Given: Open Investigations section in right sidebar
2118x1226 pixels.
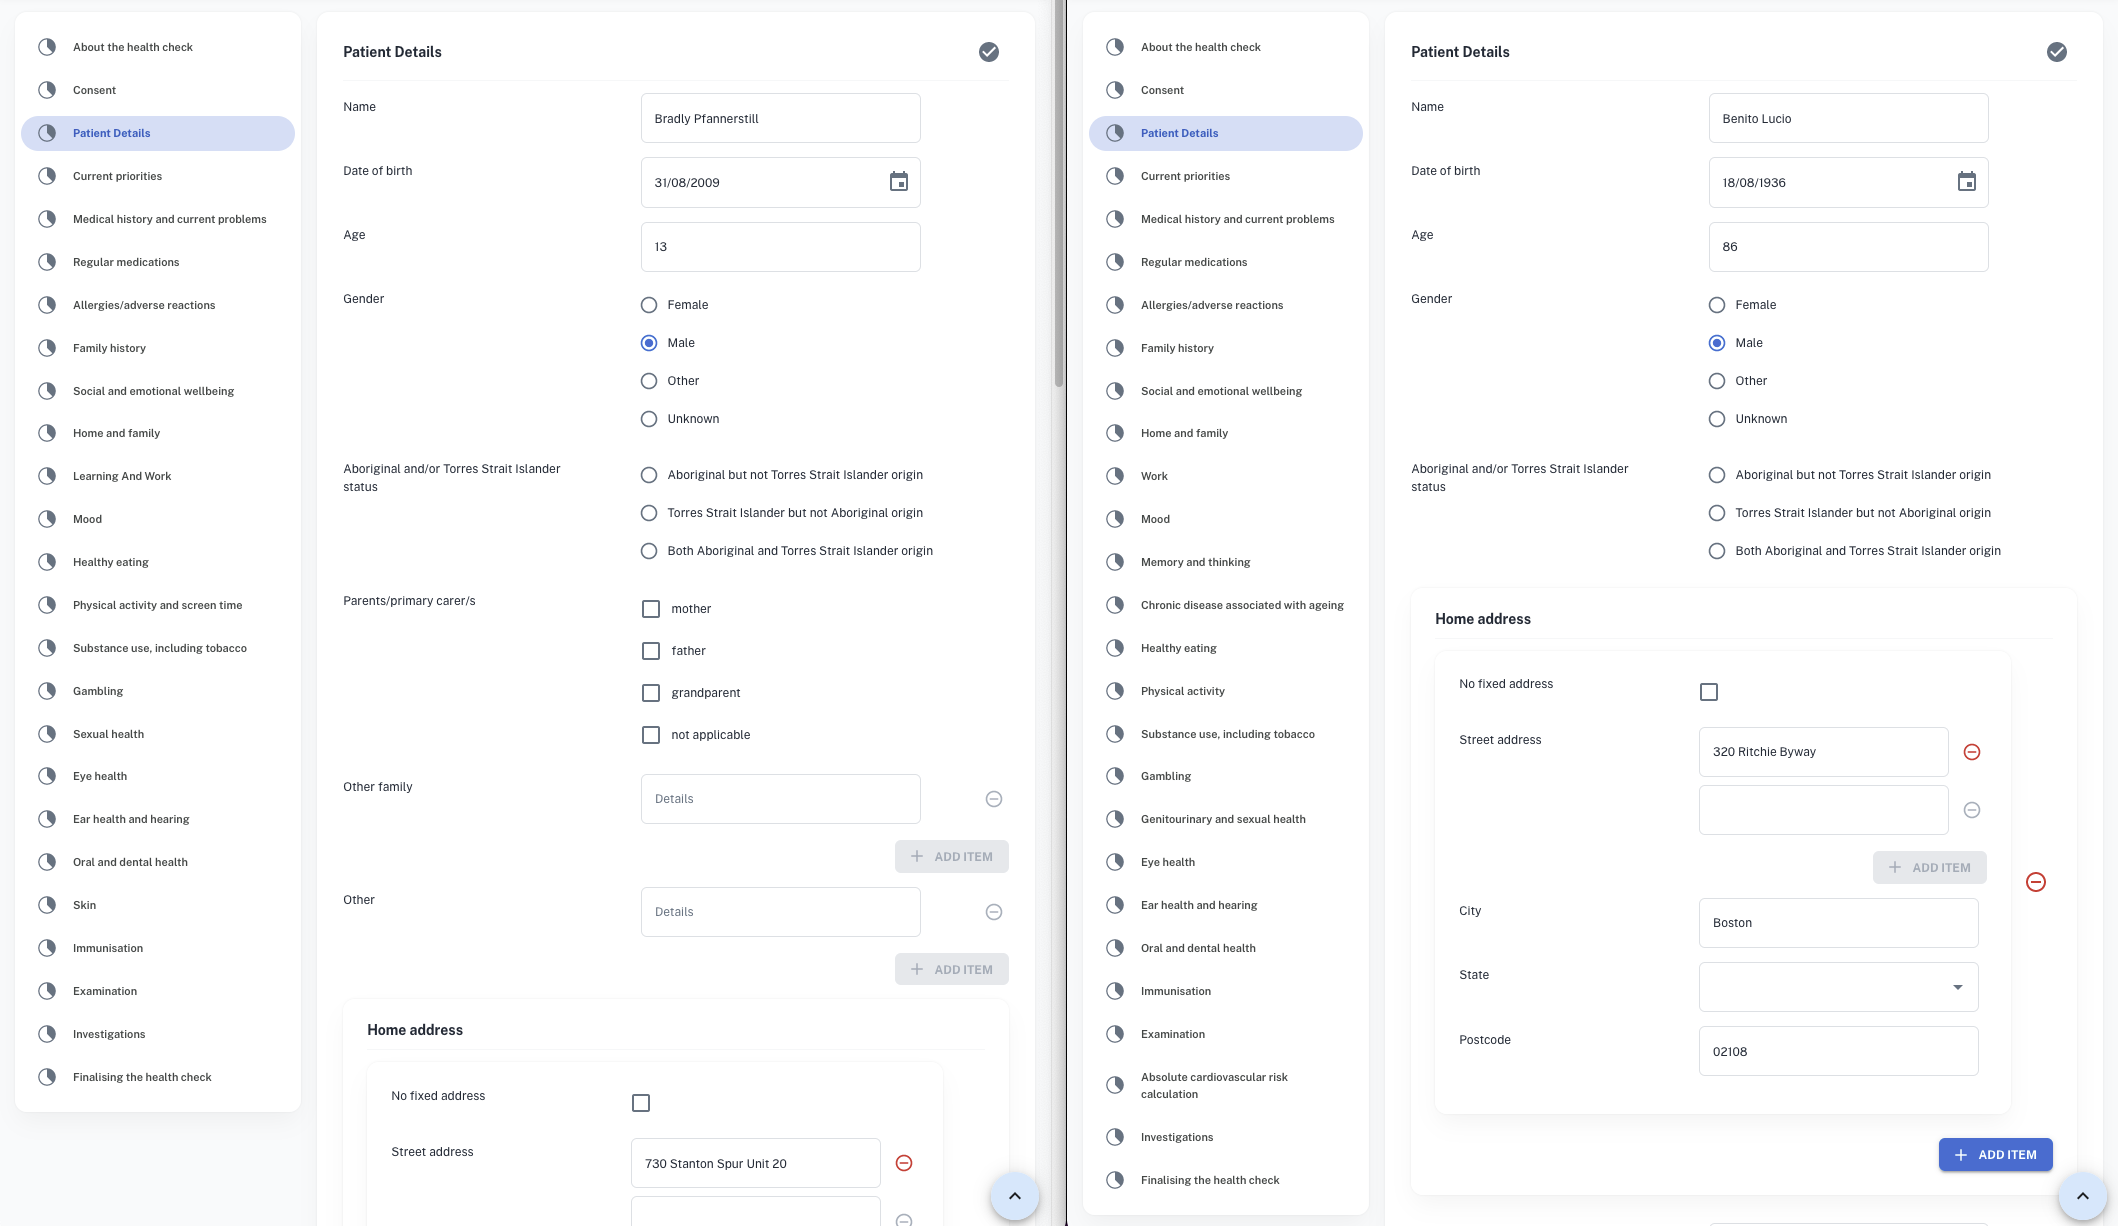Looking at the screenshot, I should click(x=1226, y=1137).
